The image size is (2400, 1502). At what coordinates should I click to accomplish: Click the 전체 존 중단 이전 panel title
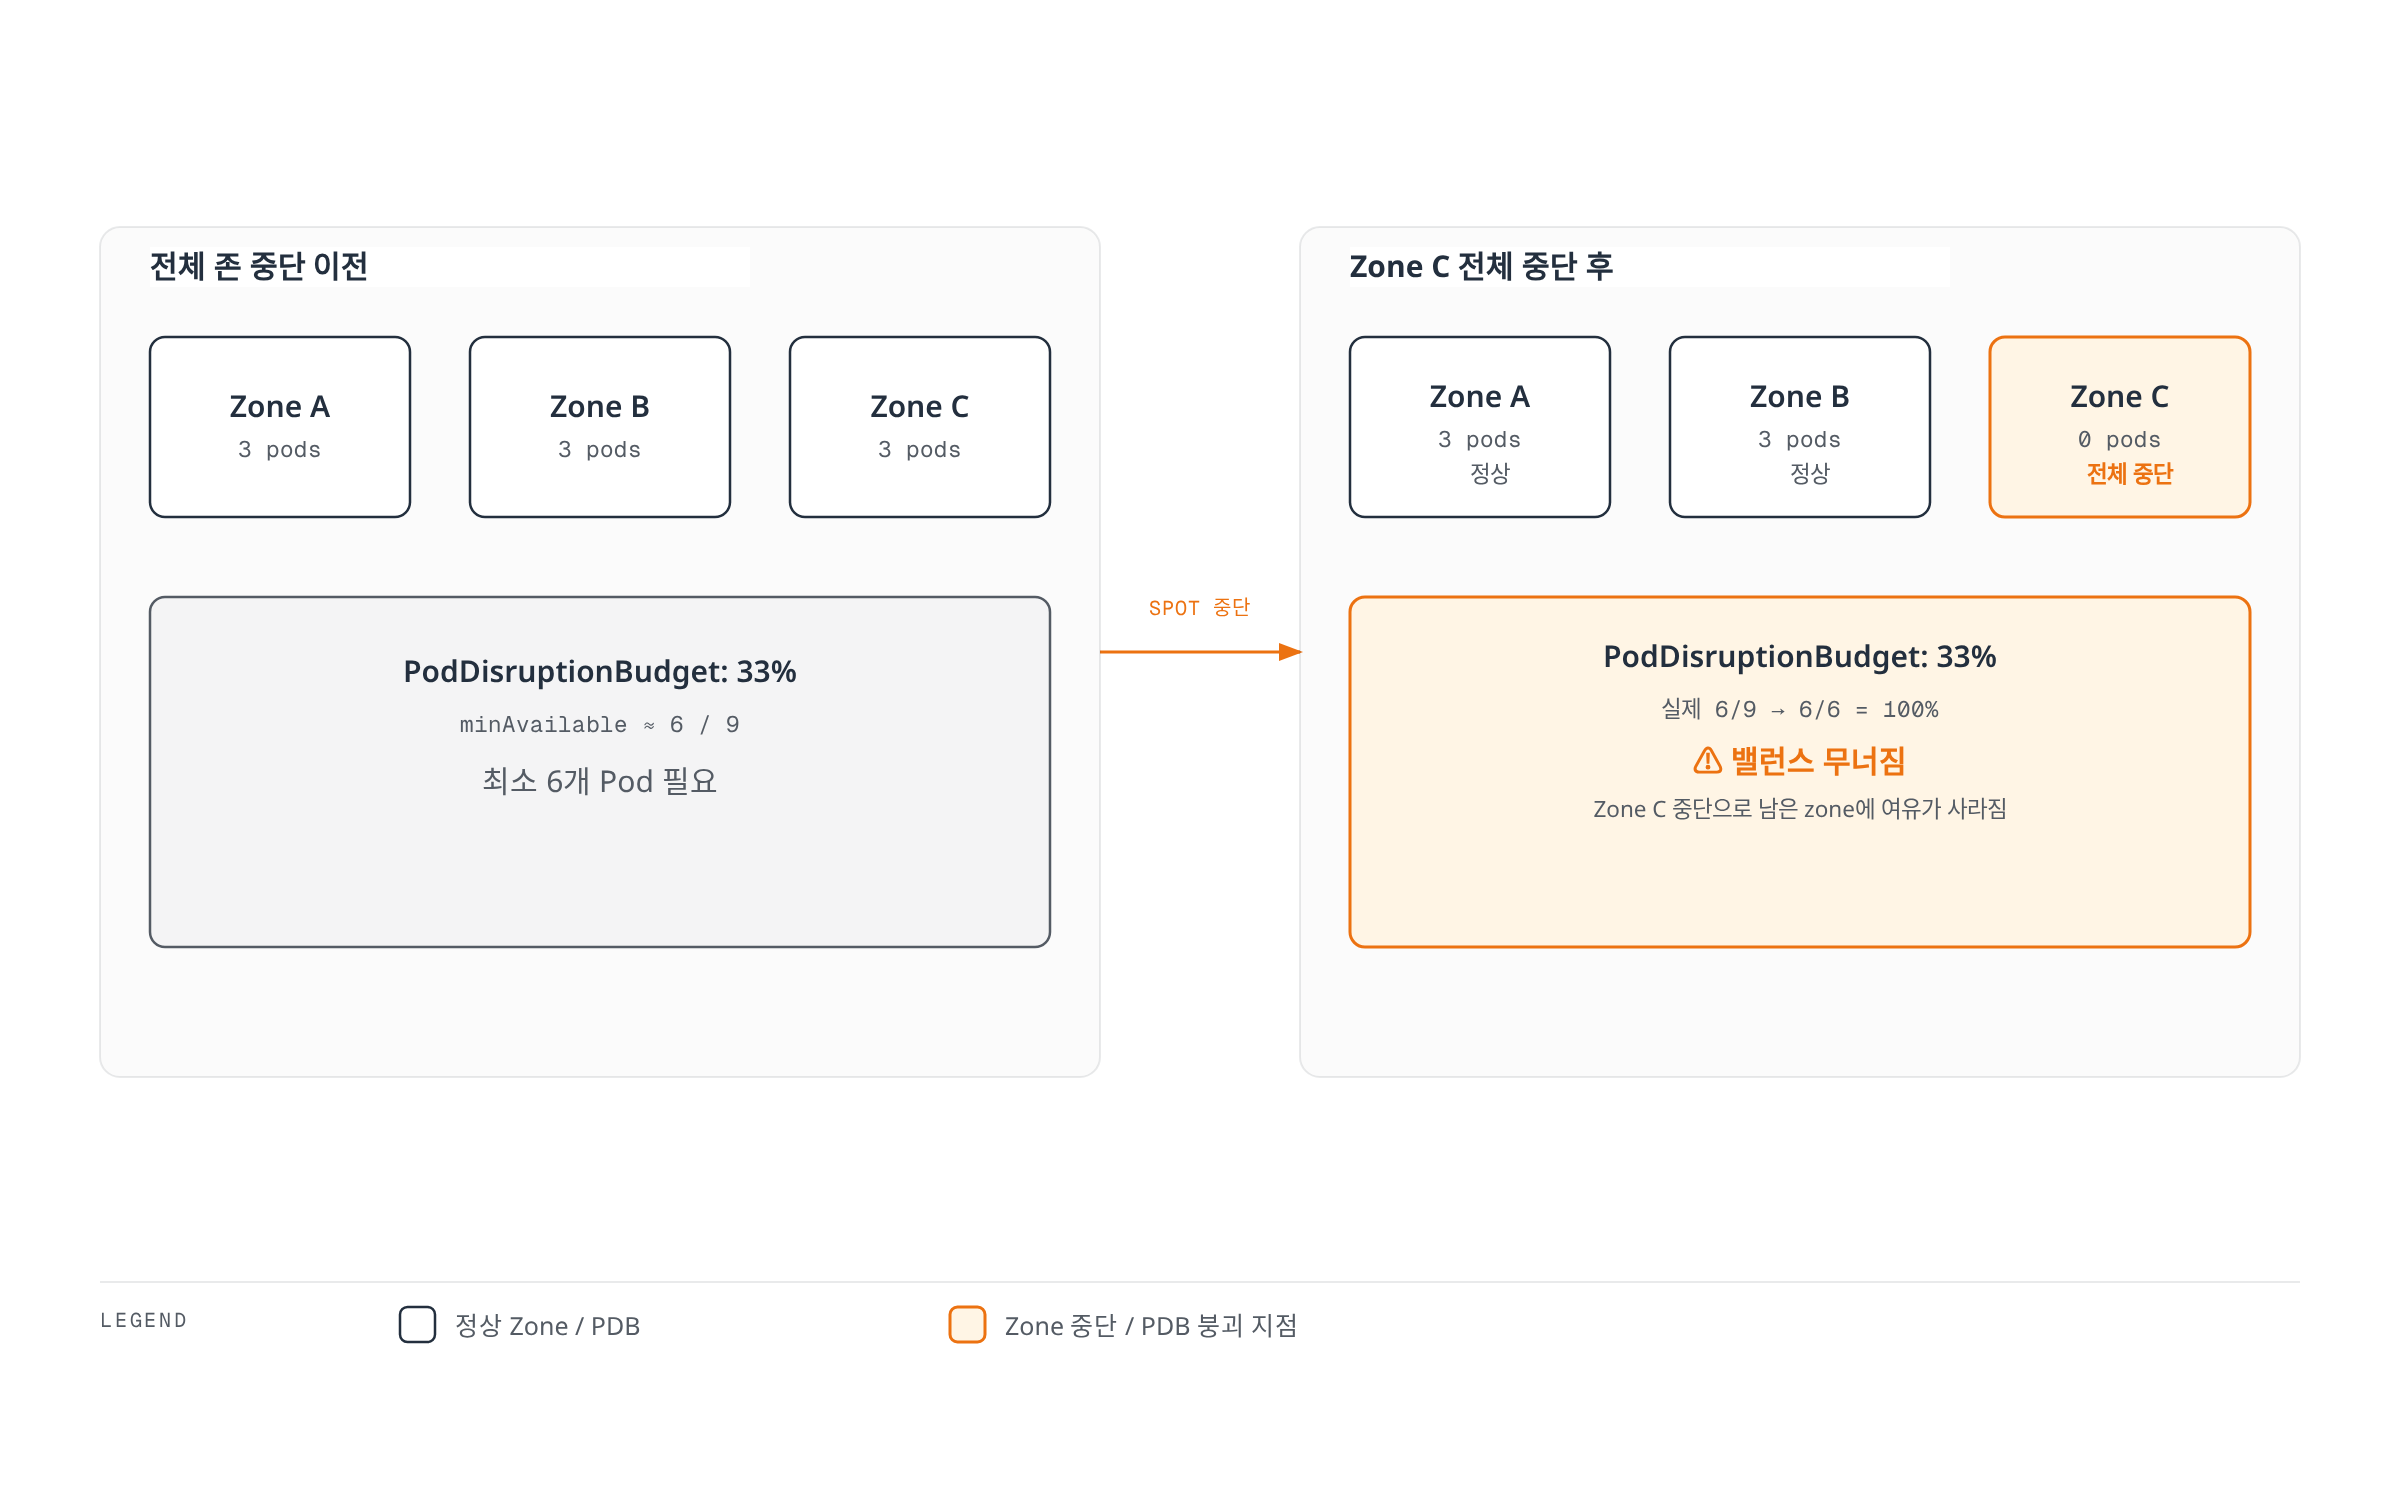click(259, 267)
